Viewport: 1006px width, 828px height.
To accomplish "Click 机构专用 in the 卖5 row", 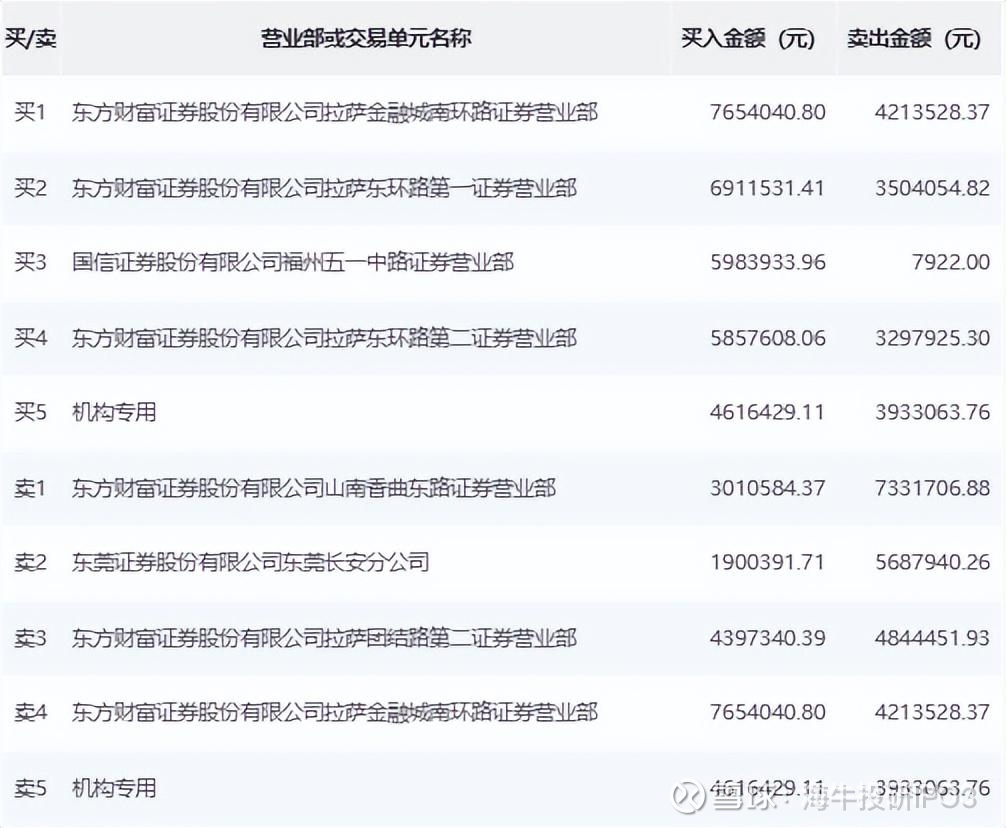I will (x=114, y=788).
